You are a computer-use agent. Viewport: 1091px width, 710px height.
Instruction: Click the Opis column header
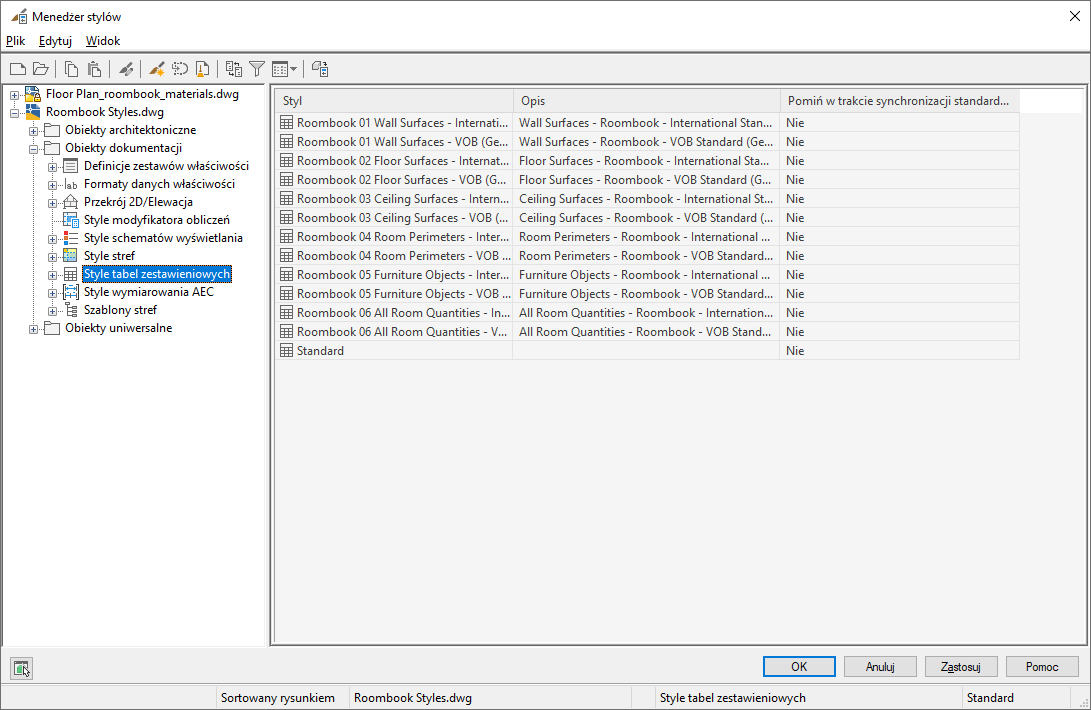[x=646, y=101]
